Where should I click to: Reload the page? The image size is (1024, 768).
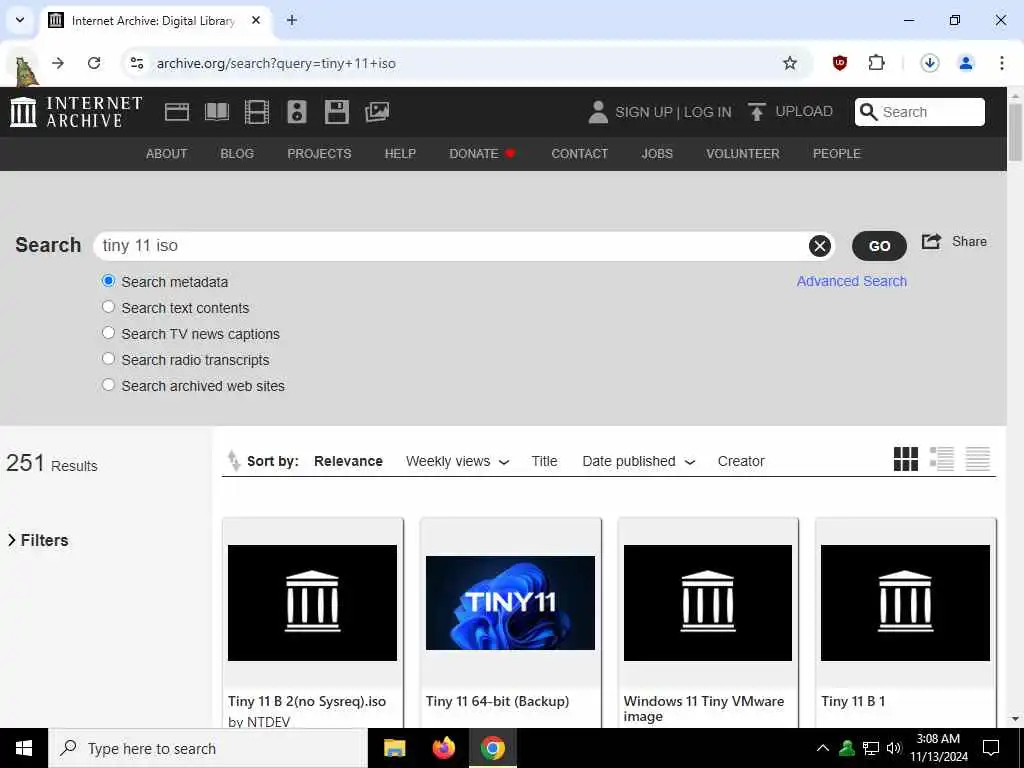[94, 63]
